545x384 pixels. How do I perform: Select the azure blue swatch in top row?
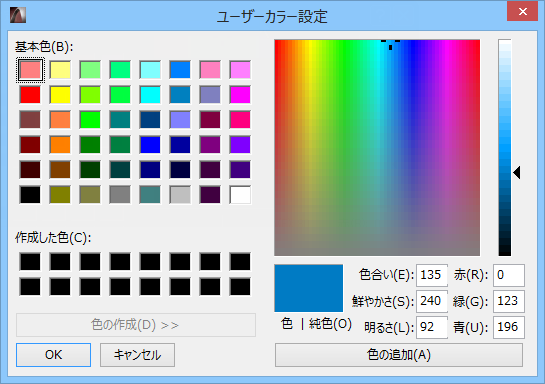(x=180, y=70)
